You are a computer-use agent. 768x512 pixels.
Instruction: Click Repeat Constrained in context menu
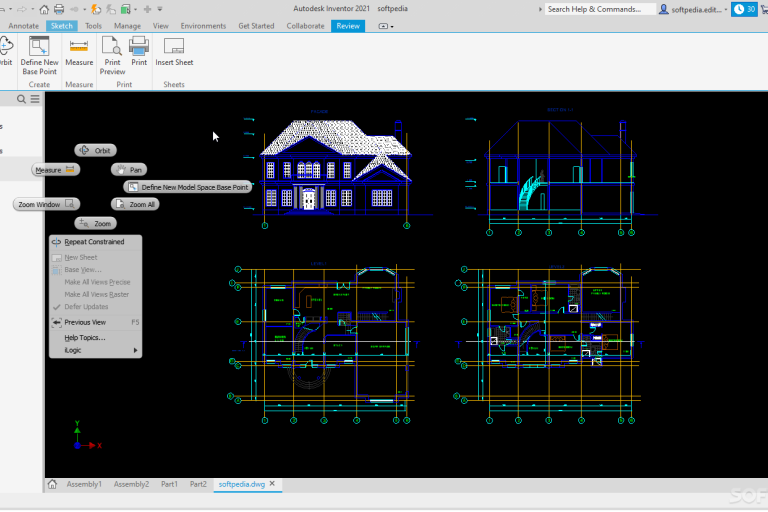point(96,242)
